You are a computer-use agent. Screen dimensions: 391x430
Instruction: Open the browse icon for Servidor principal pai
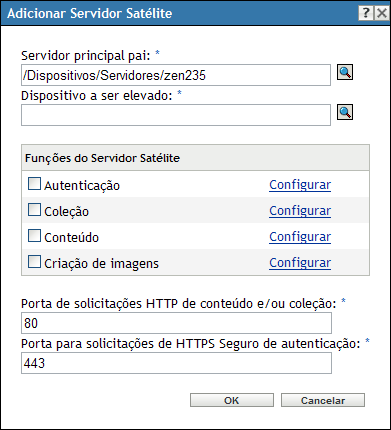[x=345, y=72]
